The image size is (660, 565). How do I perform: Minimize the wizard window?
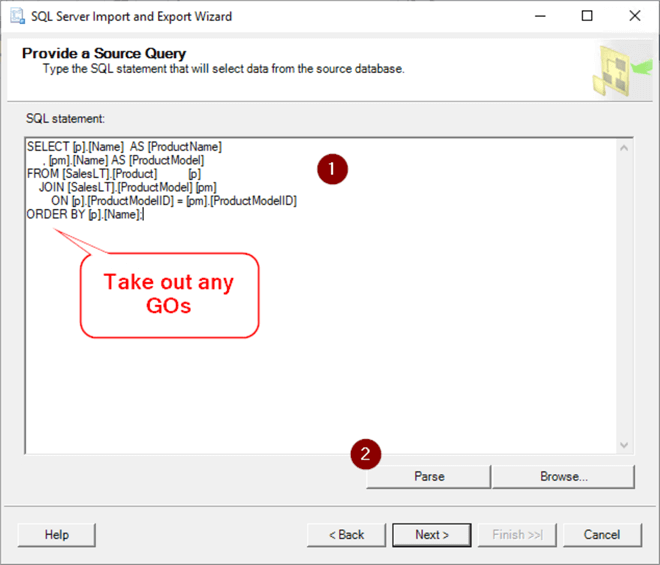[x=540, y=16]
